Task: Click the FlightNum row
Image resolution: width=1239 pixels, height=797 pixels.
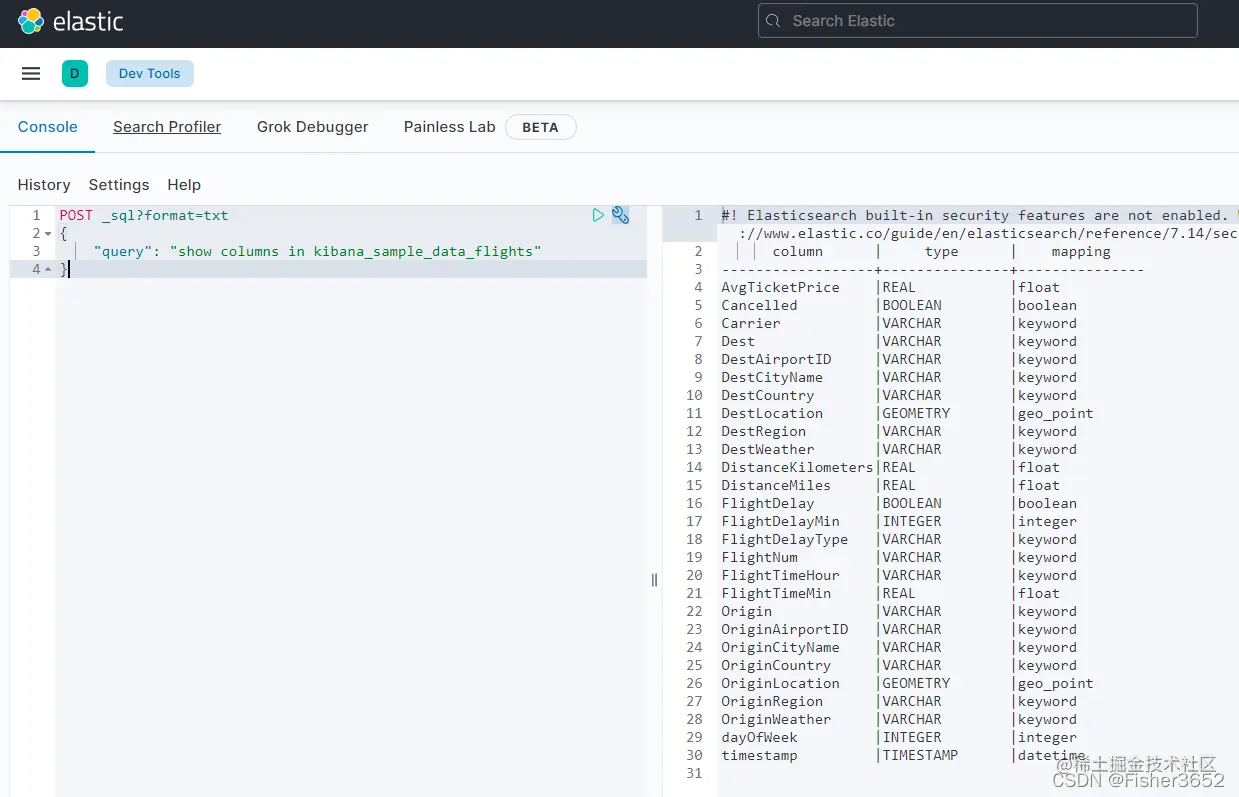Action: (899, 557)
